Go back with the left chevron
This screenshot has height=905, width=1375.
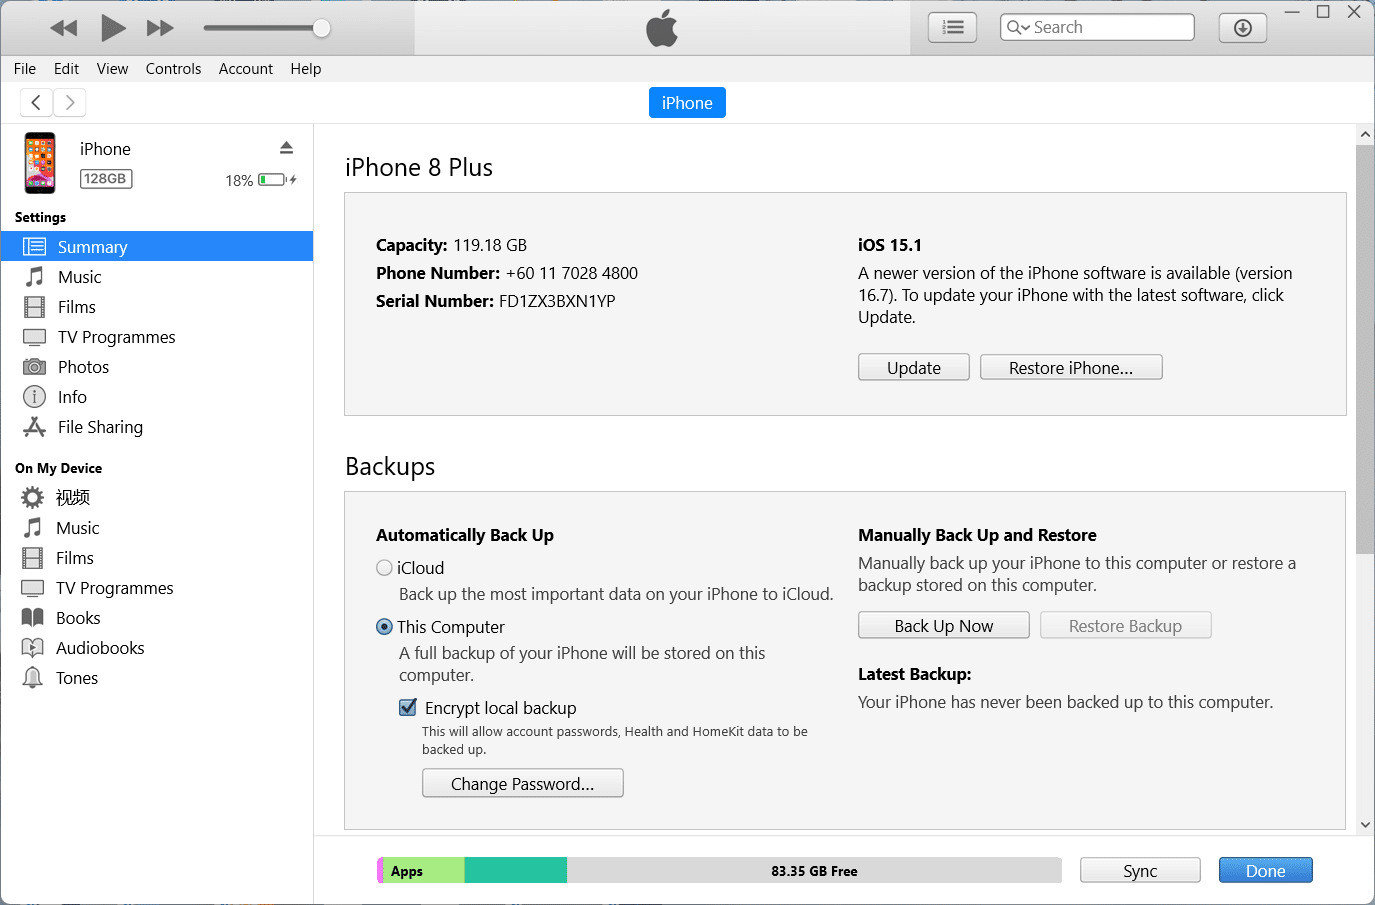[36, 102]
